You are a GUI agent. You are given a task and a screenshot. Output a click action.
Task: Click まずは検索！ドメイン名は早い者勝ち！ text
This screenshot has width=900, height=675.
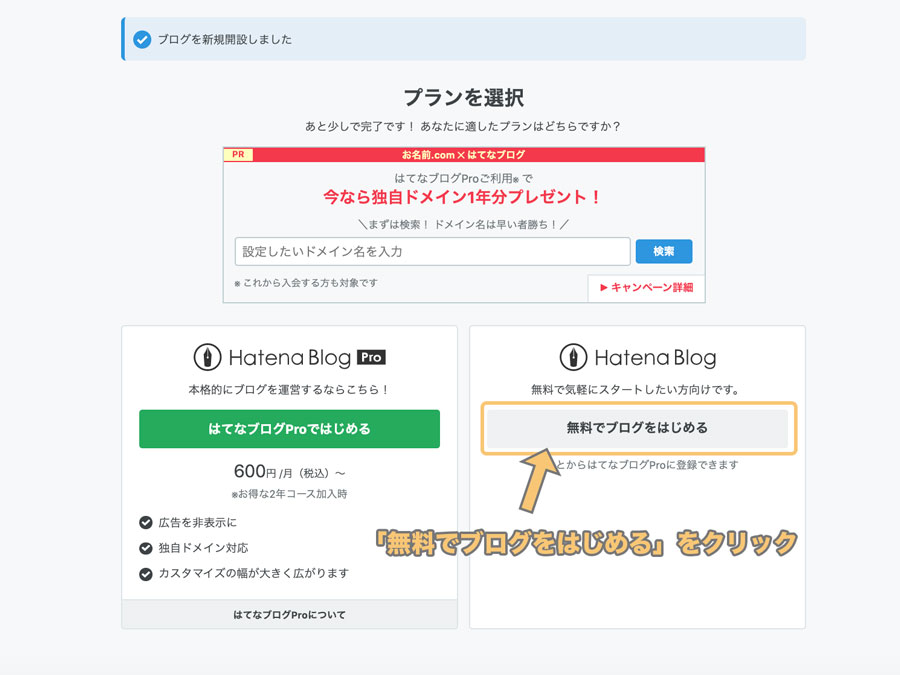(463, 224)
